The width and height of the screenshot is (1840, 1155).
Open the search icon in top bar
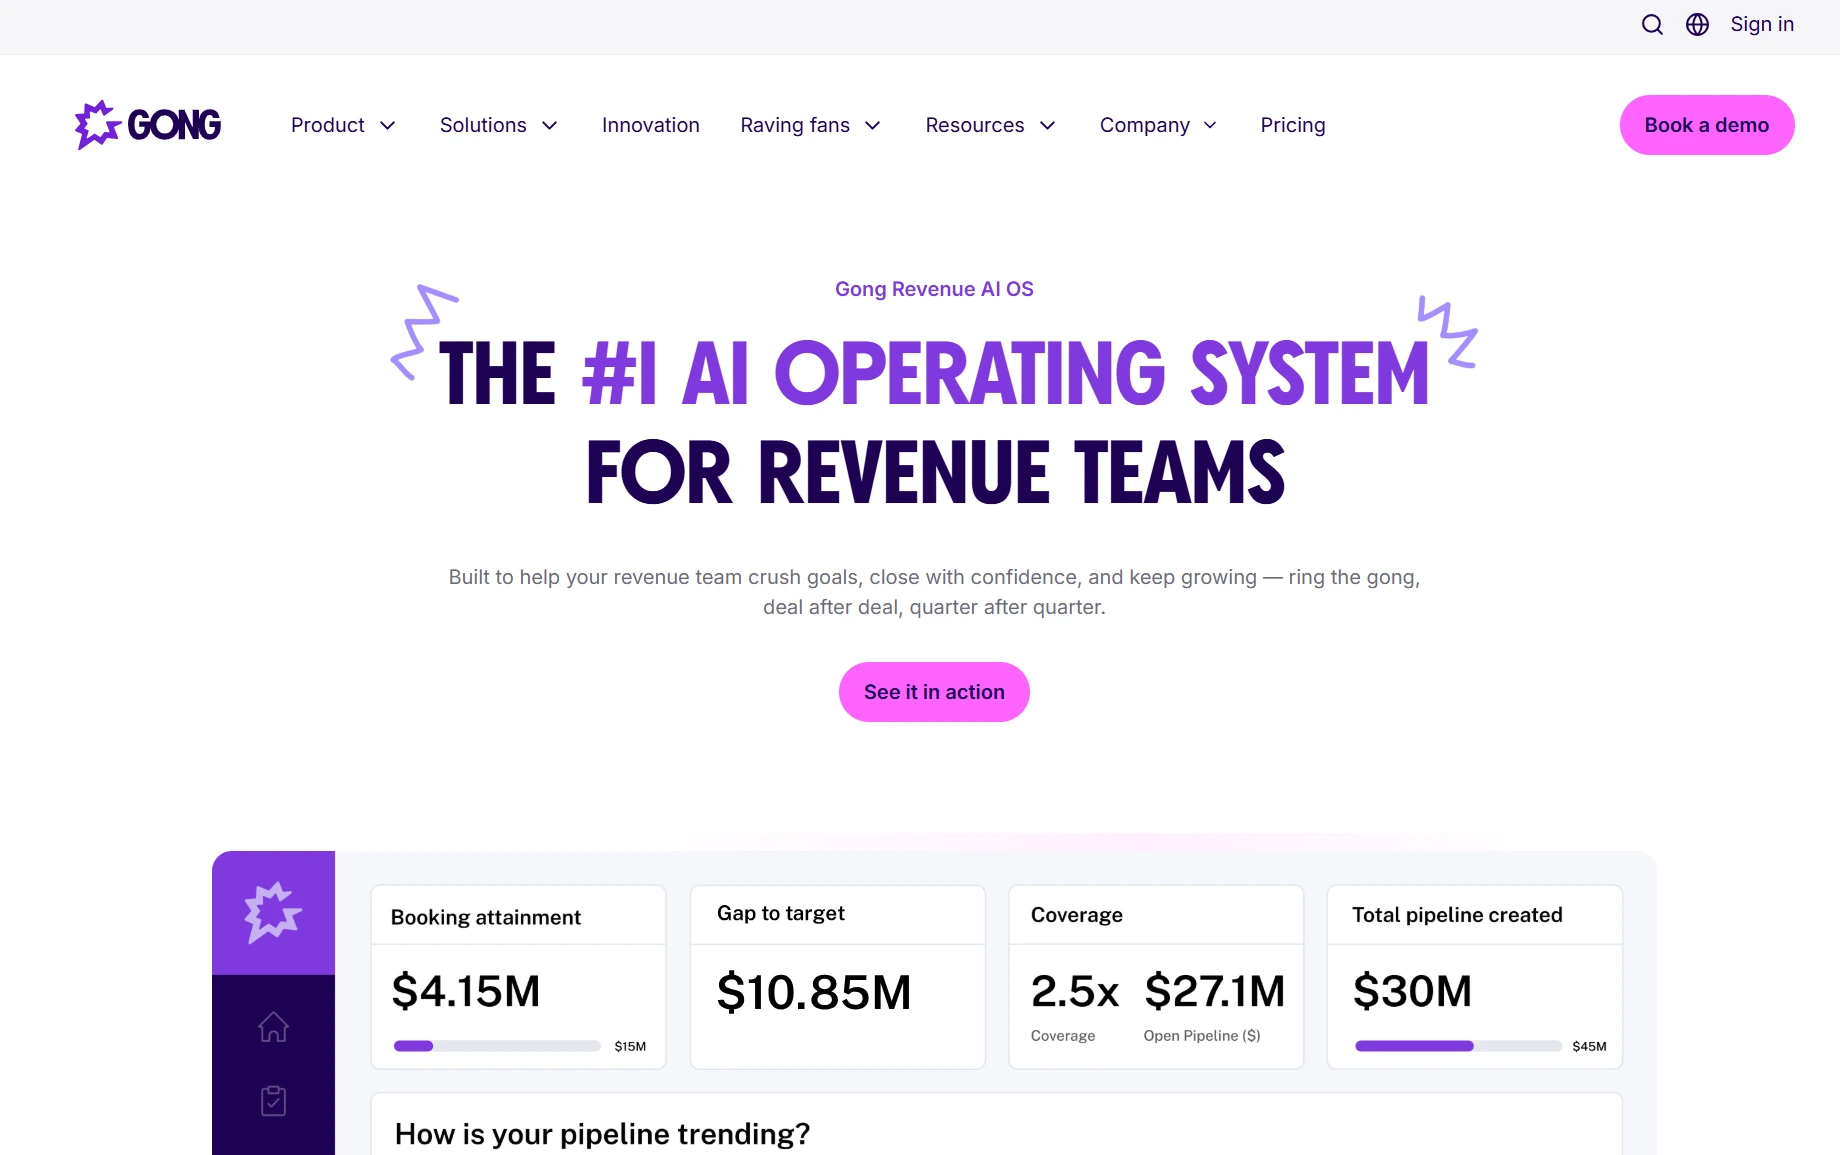1652,25
